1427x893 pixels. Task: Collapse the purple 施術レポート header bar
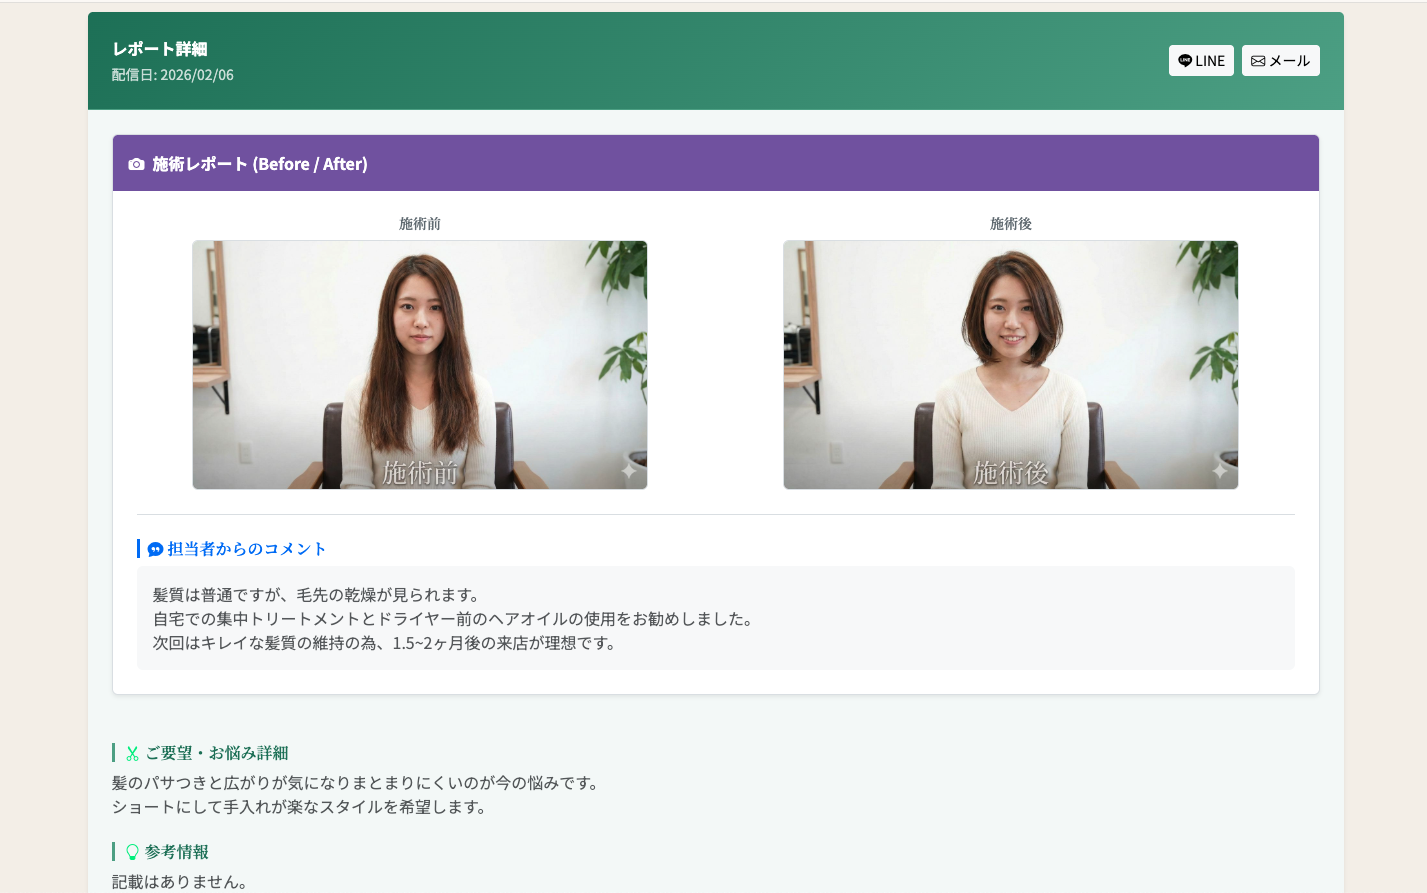click(x=716, y=163)
